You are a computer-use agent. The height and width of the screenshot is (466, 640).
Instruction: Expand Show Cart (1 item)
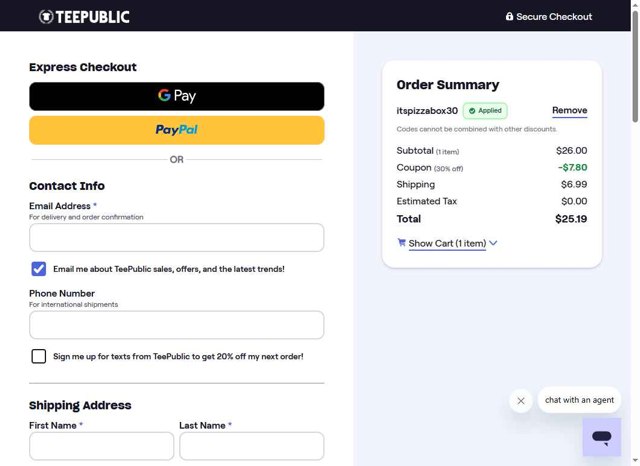pos(446,243)
